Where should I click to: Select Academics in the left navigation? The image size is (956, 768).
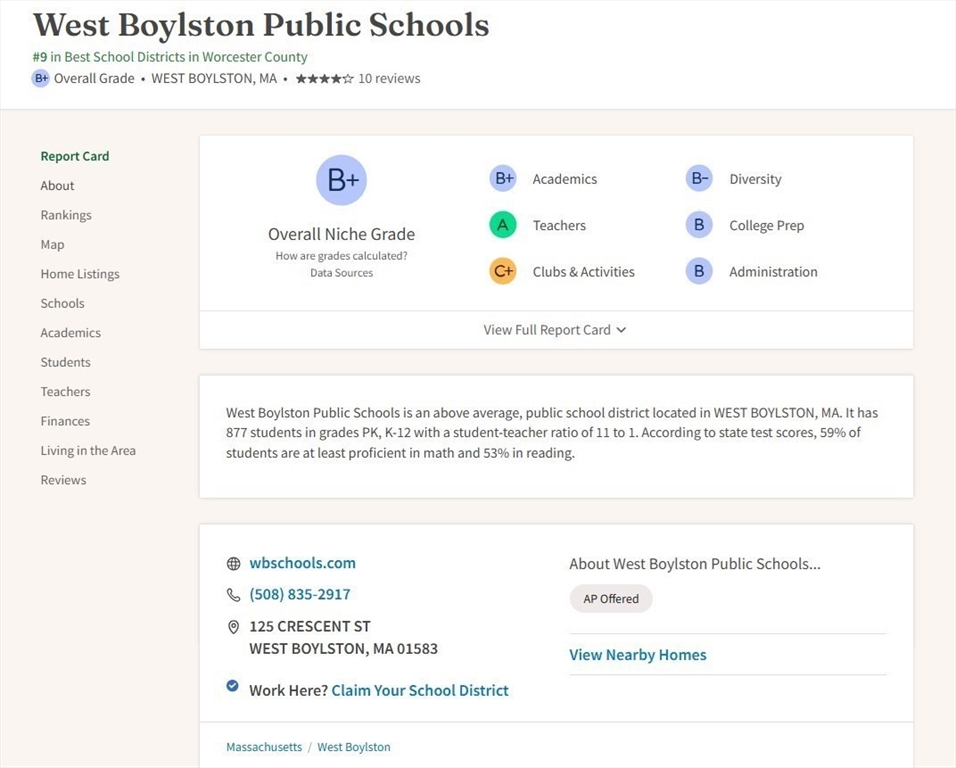[x=70, y=333]
